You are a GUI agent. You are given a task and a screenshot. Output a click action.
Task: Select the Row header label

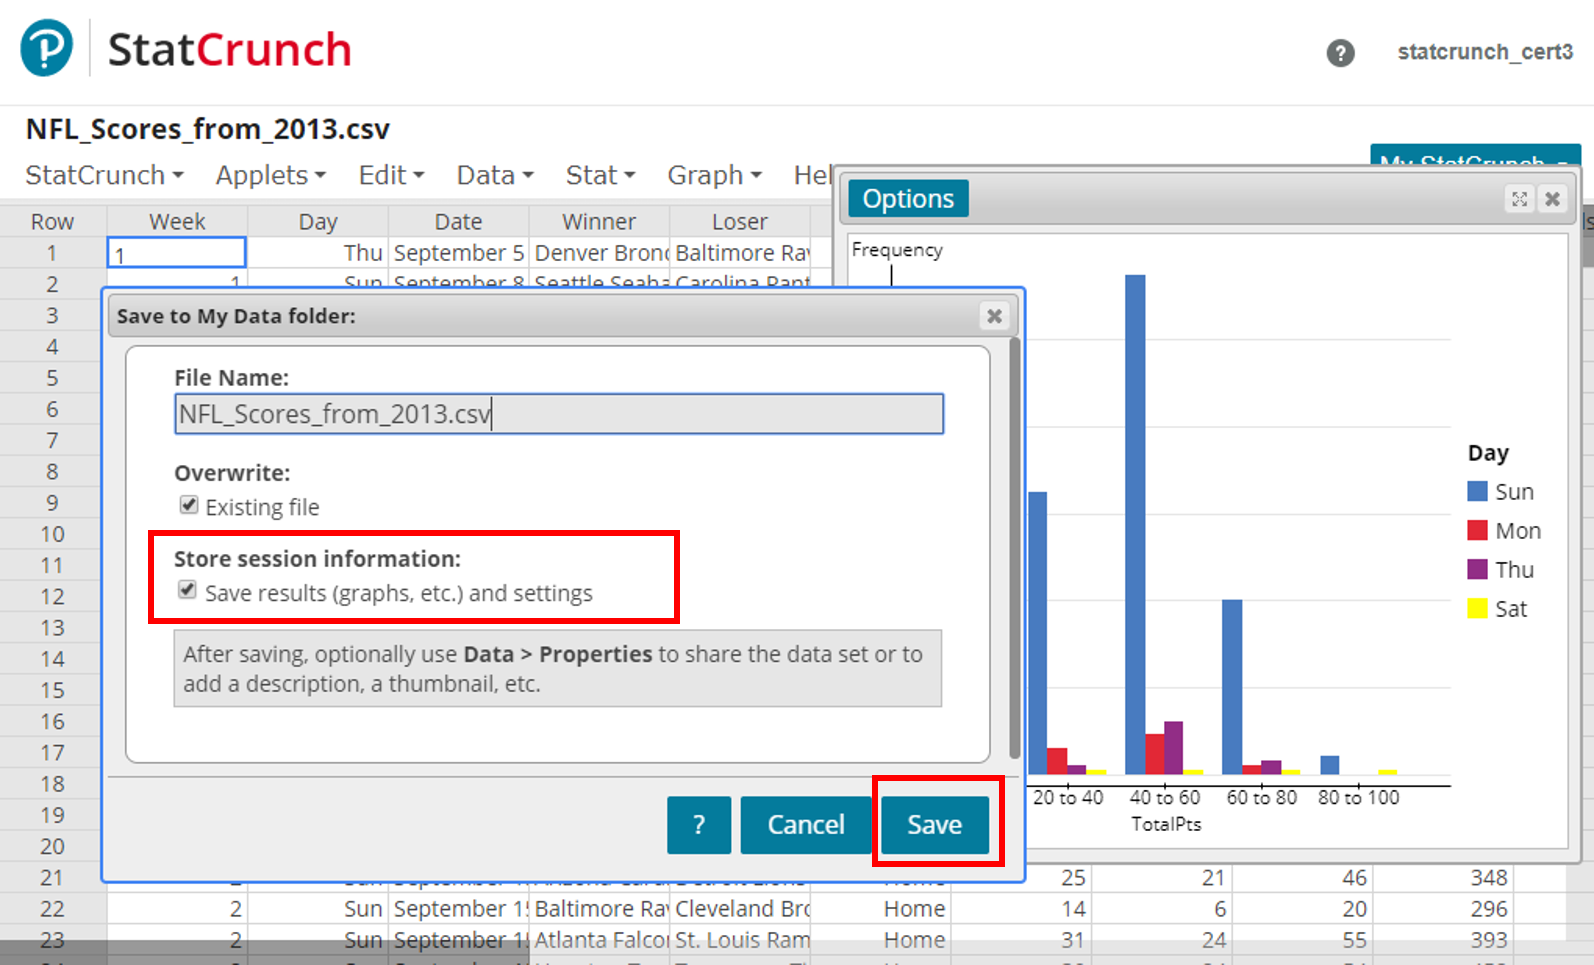click(52, 222)
